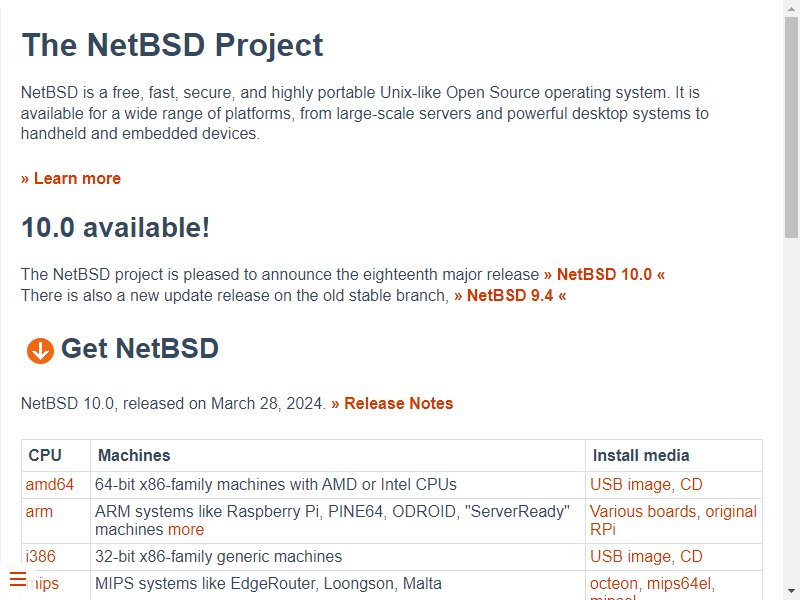Follow the NetBSD 10.0 release link

(x=605, y=274)
